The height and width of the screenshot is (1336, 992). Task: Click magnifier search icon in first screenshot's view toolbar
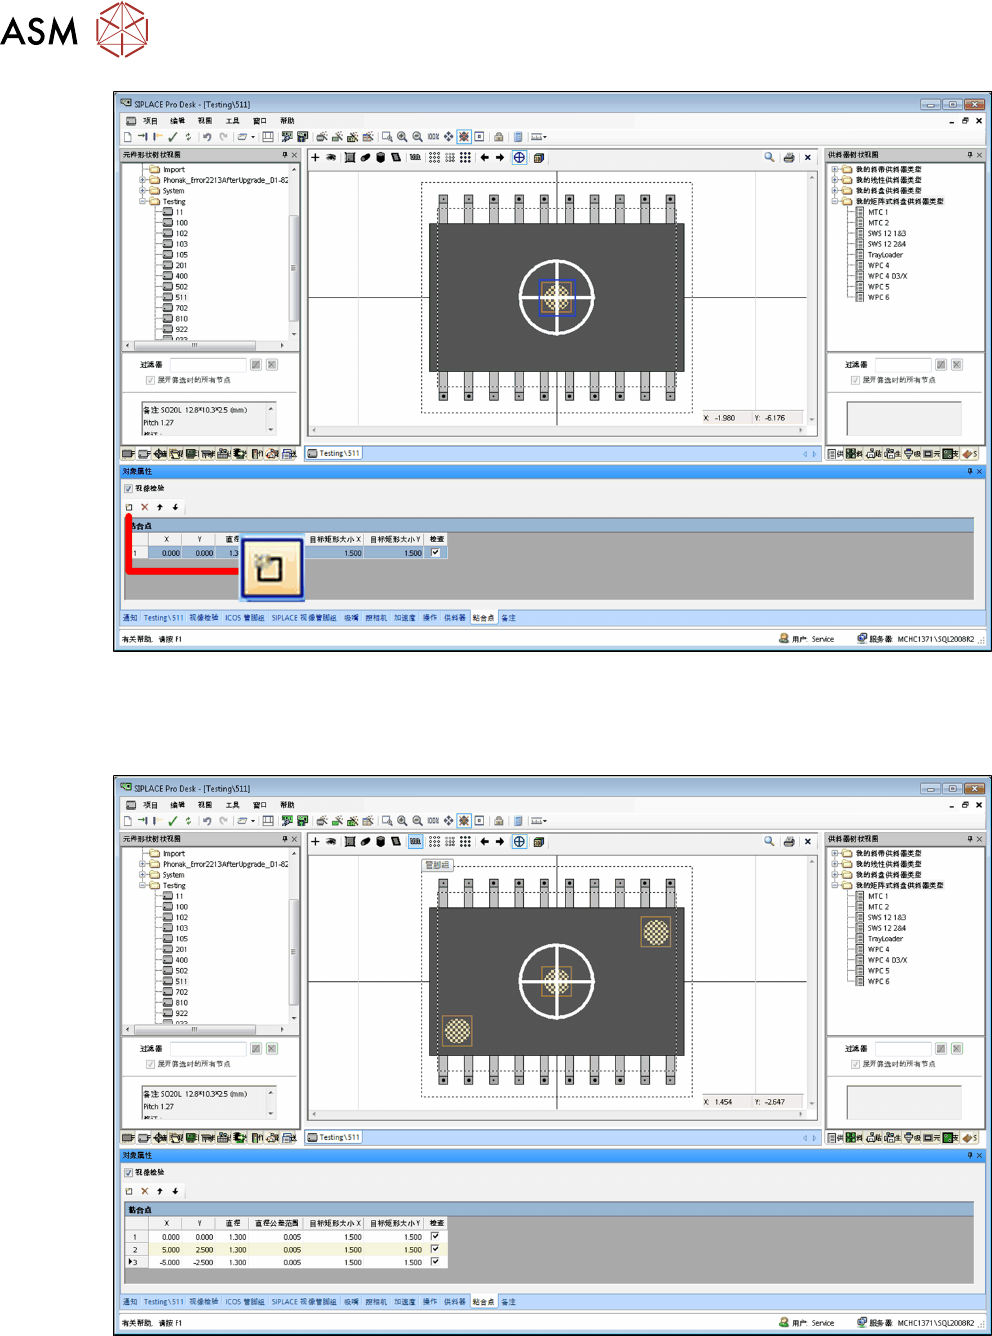[769, 157]
